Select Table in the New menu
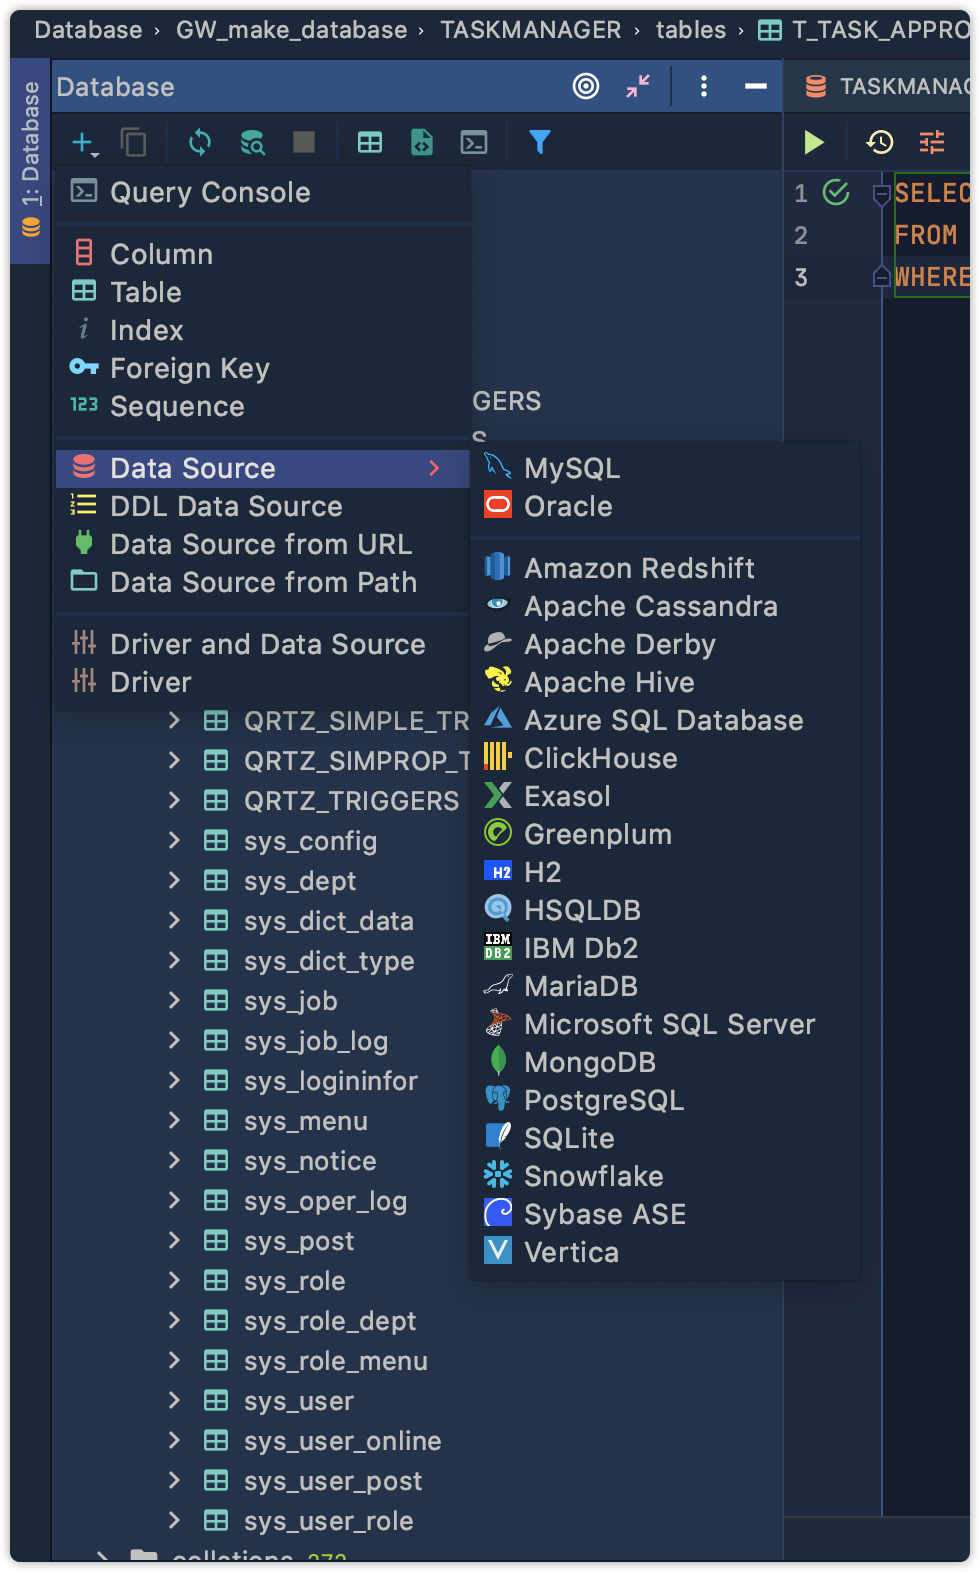The width and height of the screenshot is (980, 1572). click(x=262, y=292)
